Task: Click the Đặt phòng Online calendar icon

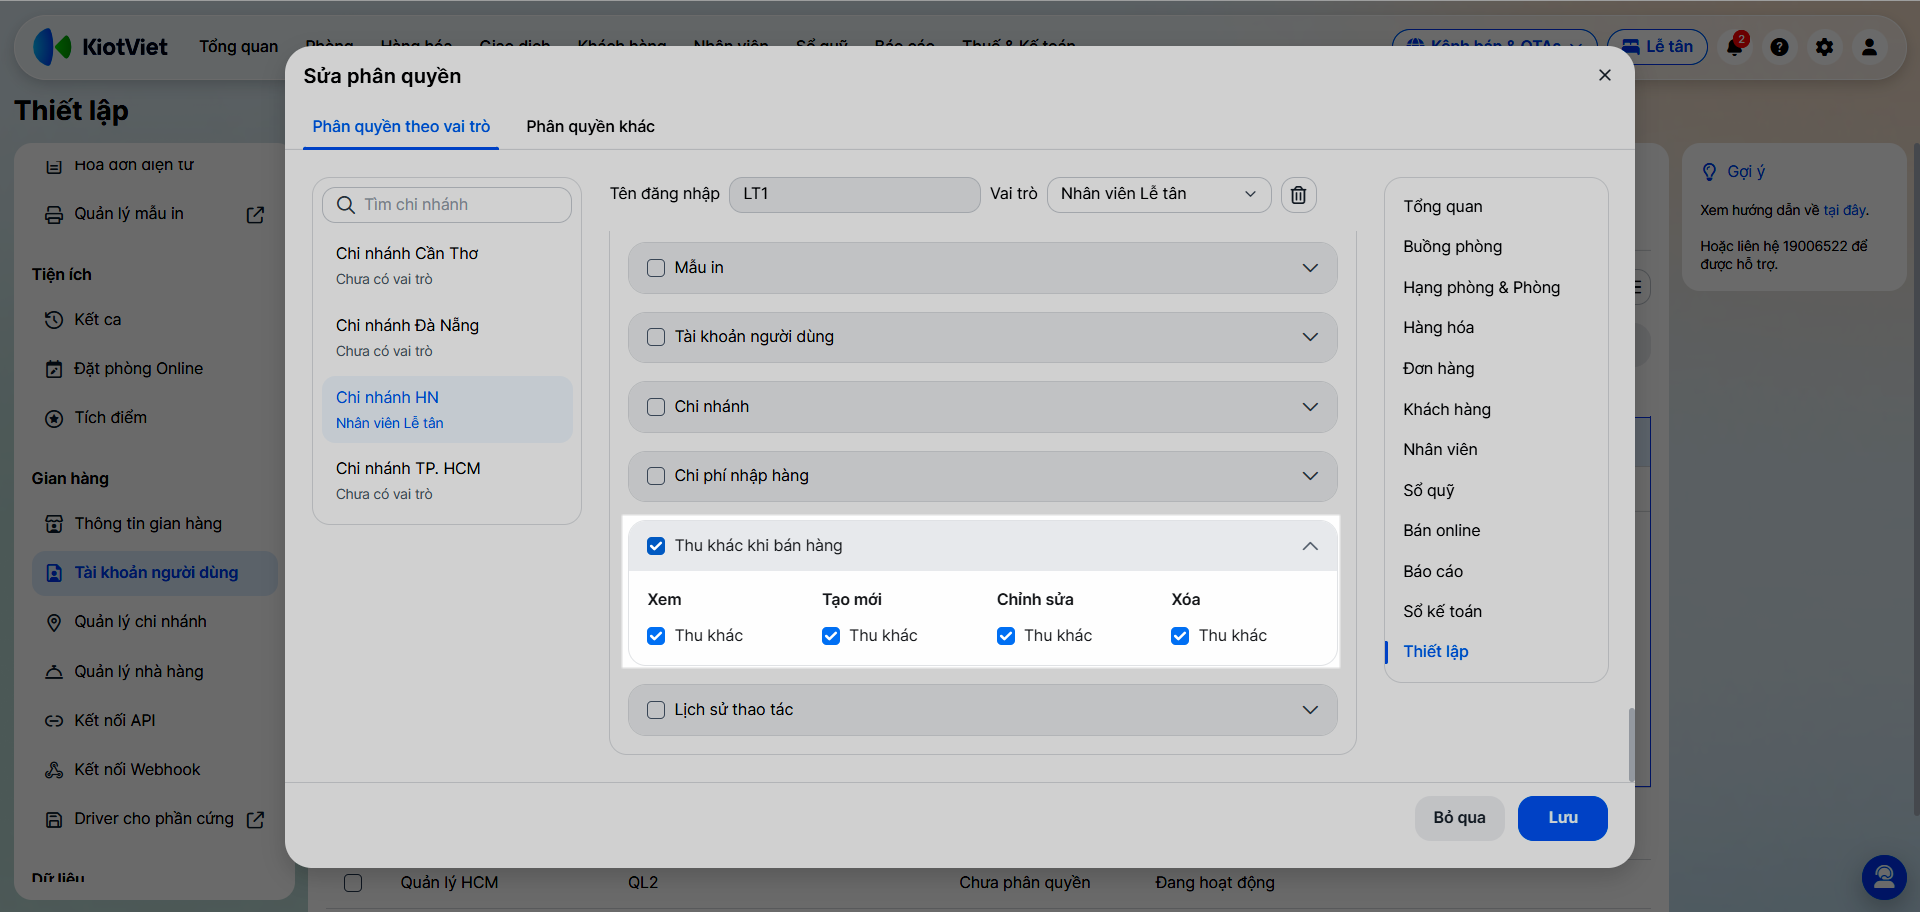Action: [54, 369]
